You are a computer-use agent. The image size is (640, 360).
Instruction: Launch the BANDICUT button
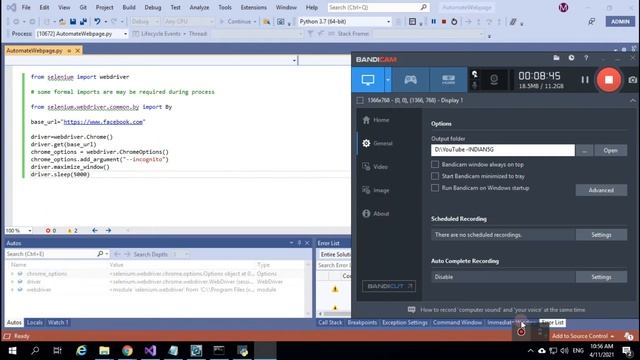click(389, 286)
